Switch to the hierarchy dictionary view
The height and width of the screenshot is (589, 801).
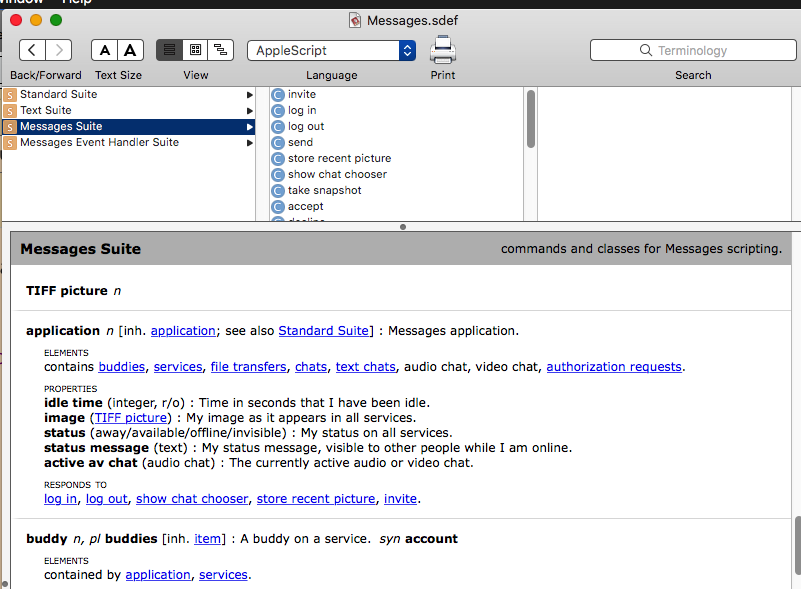coord(221,49)
